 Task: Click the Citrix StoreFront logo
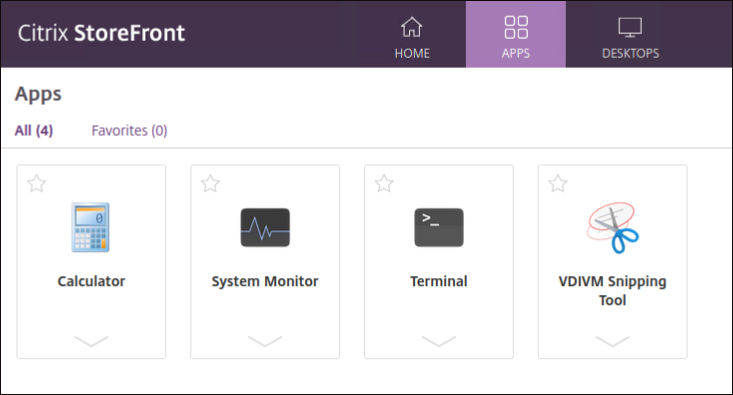[x=101, y=33]
